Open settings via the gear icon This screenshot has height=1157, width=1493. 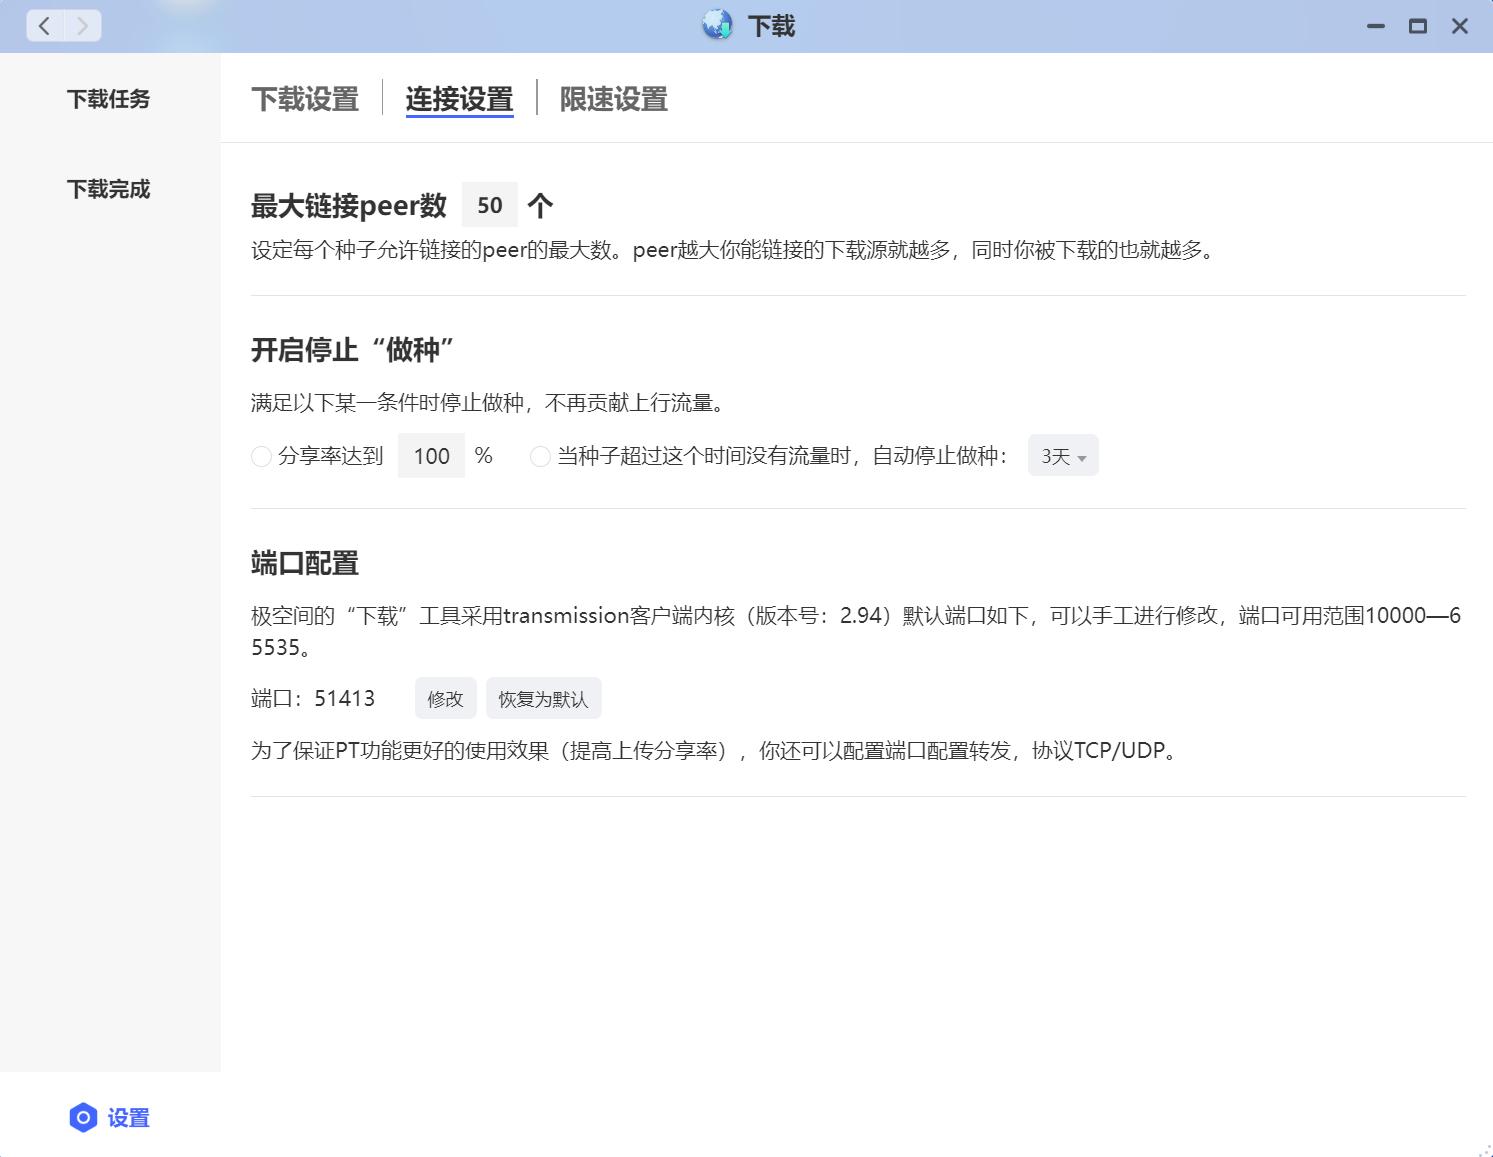[x=82, y=1118]
